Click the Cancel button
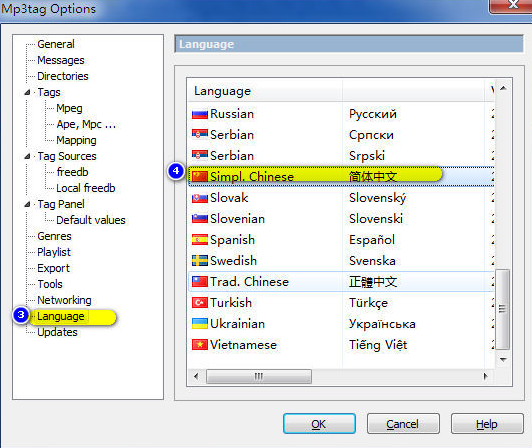 click(x=403, y=424)
